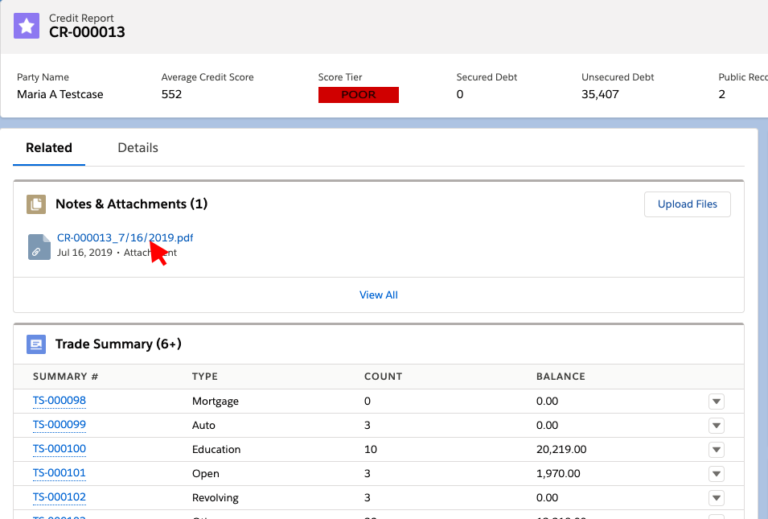Screen dimensions: 768x519
Task: Expand row actions for the Education row
Action: tap(716, 449)
